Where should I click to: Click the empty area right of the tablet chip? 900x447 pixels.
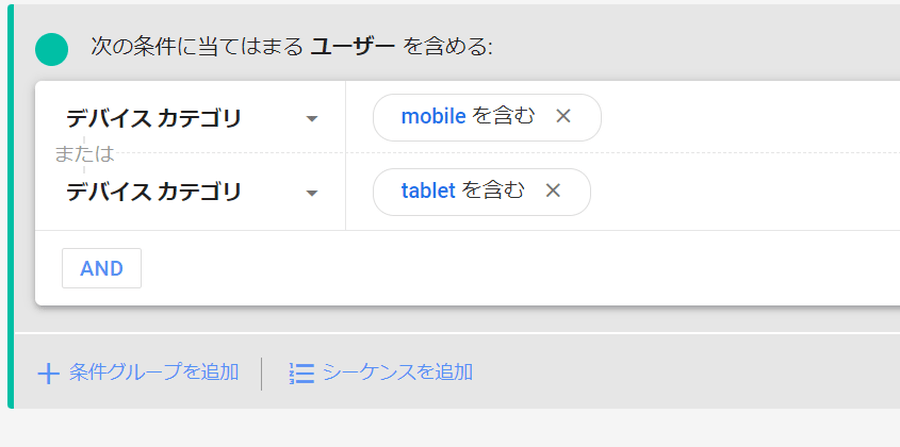coord(750,191)
